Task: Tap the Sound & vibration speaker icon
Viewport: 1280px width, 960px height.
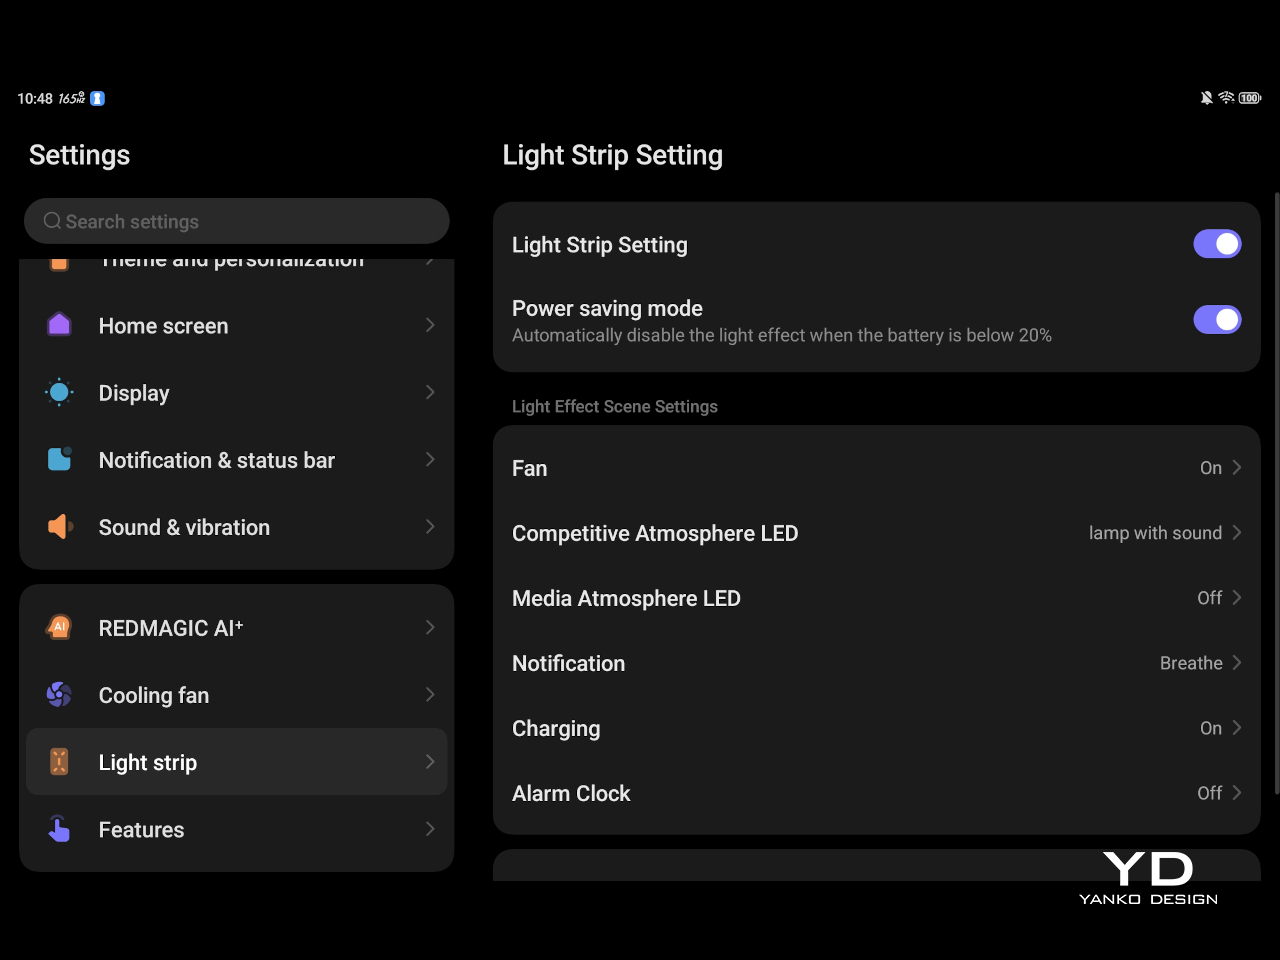Action: (x=60, y=527)
